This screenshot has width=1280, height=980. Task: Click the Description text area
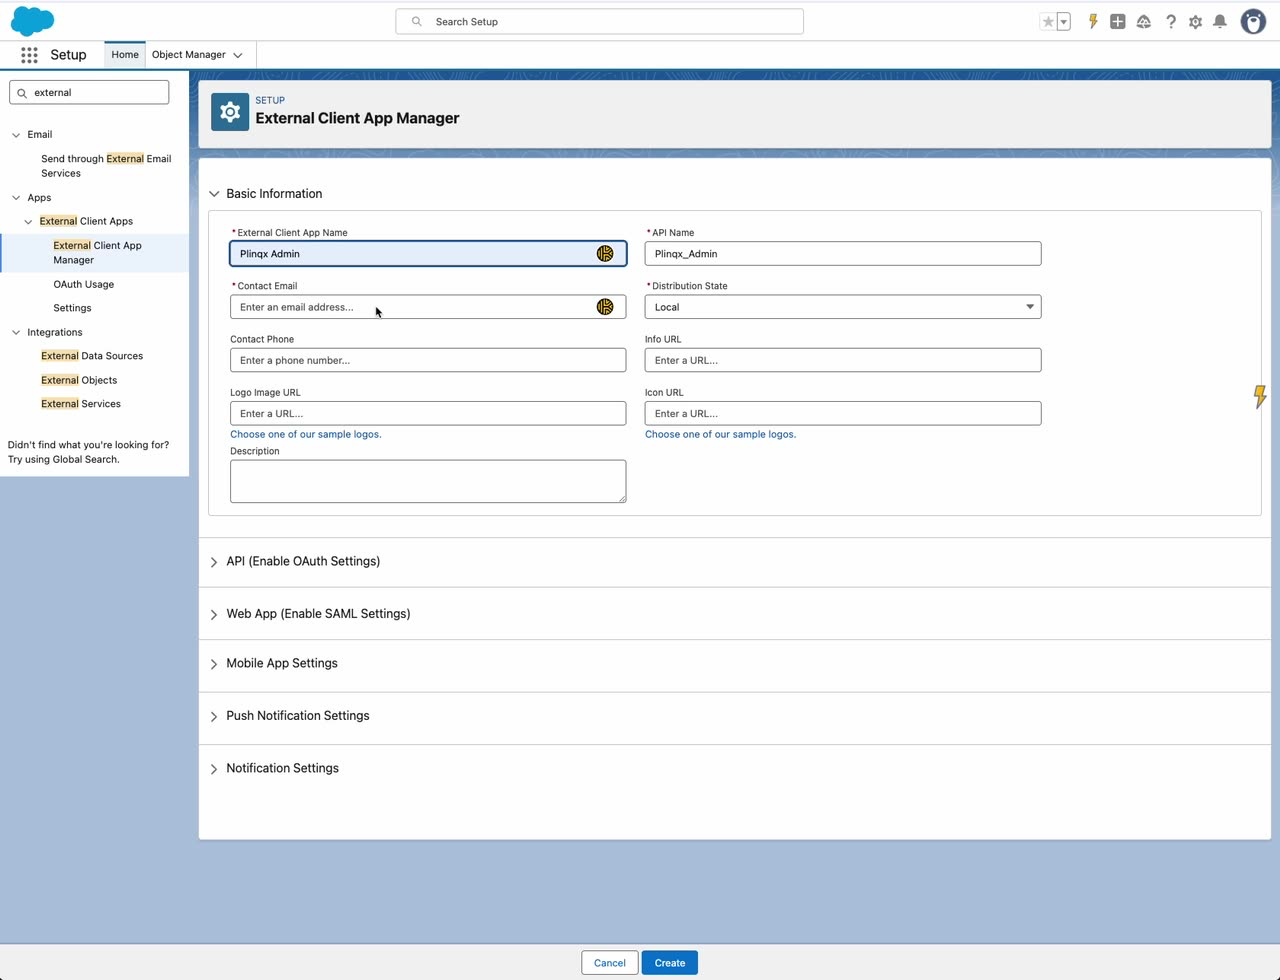point(428,481)
